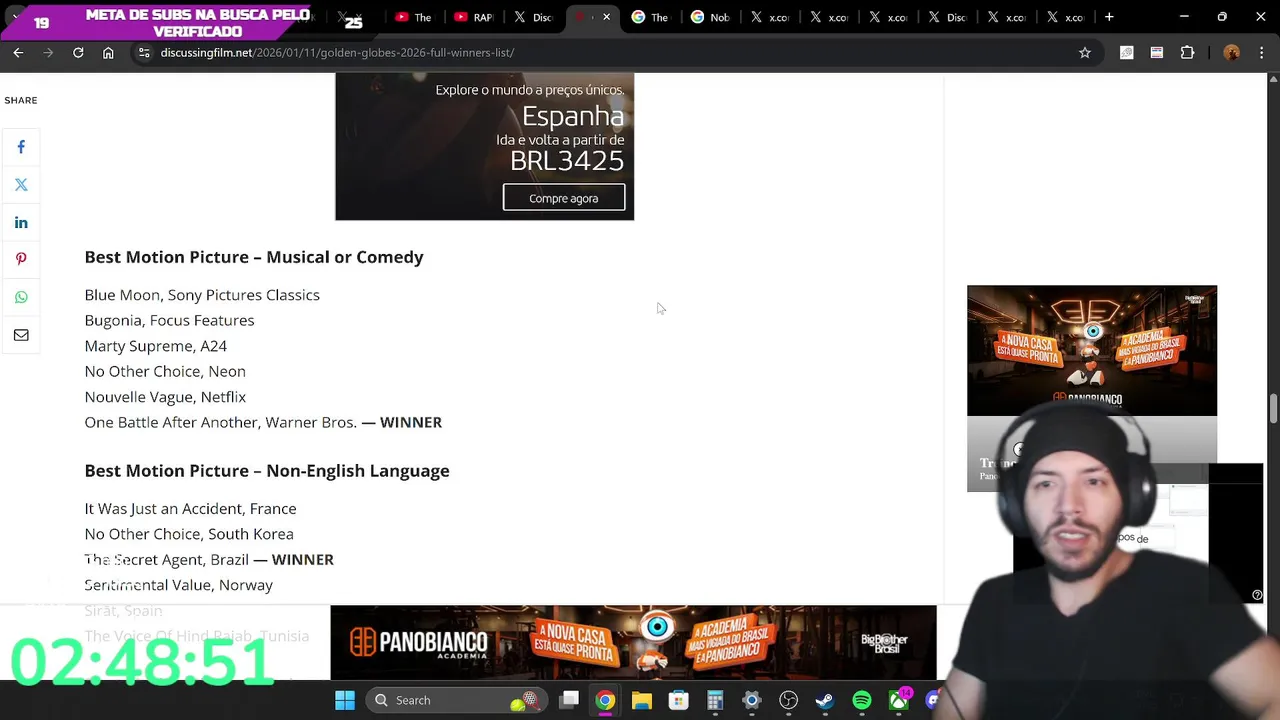
Task: Click the page vertical scrollbar thumb
Action: point(1273,408)
